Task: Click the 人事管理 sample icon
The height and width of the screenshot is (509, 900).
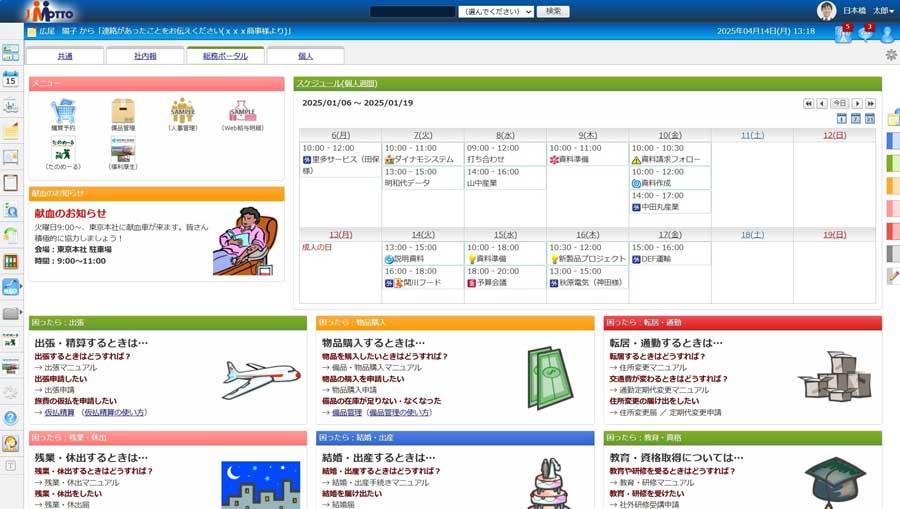Action: [182, 112]
